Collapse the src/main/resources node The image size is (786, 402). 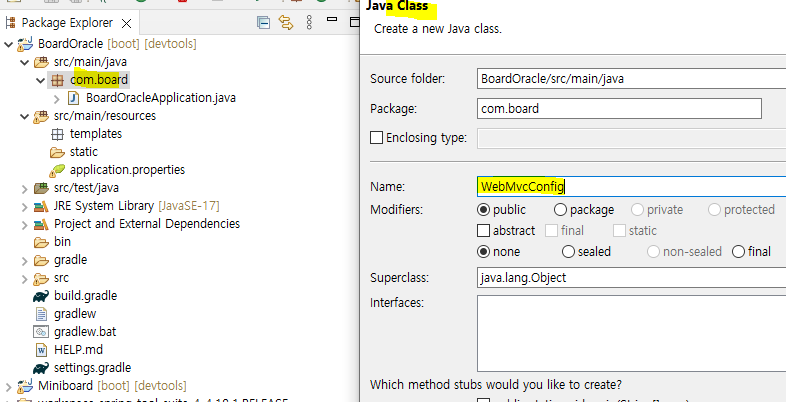(x=24, y=116)
